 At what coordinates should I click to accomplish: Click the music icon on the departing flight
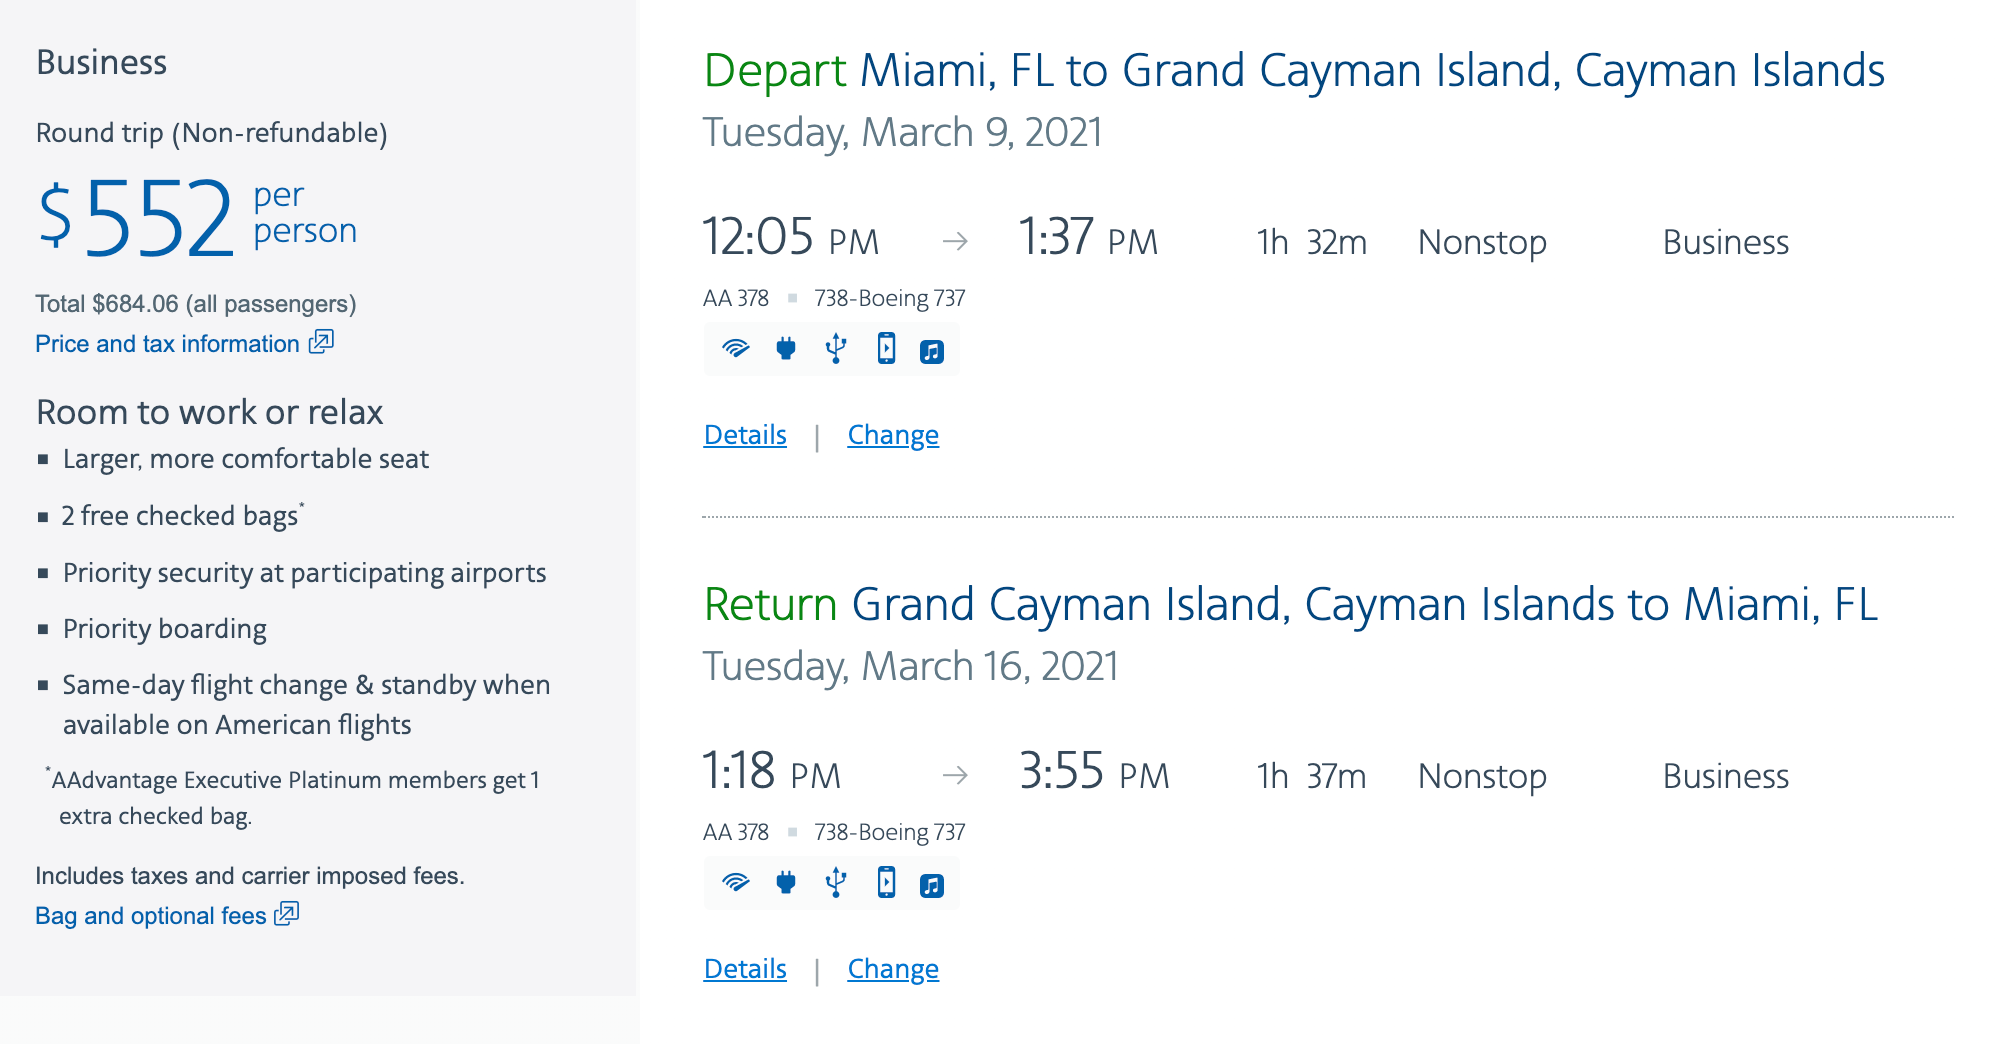[932, 351]
